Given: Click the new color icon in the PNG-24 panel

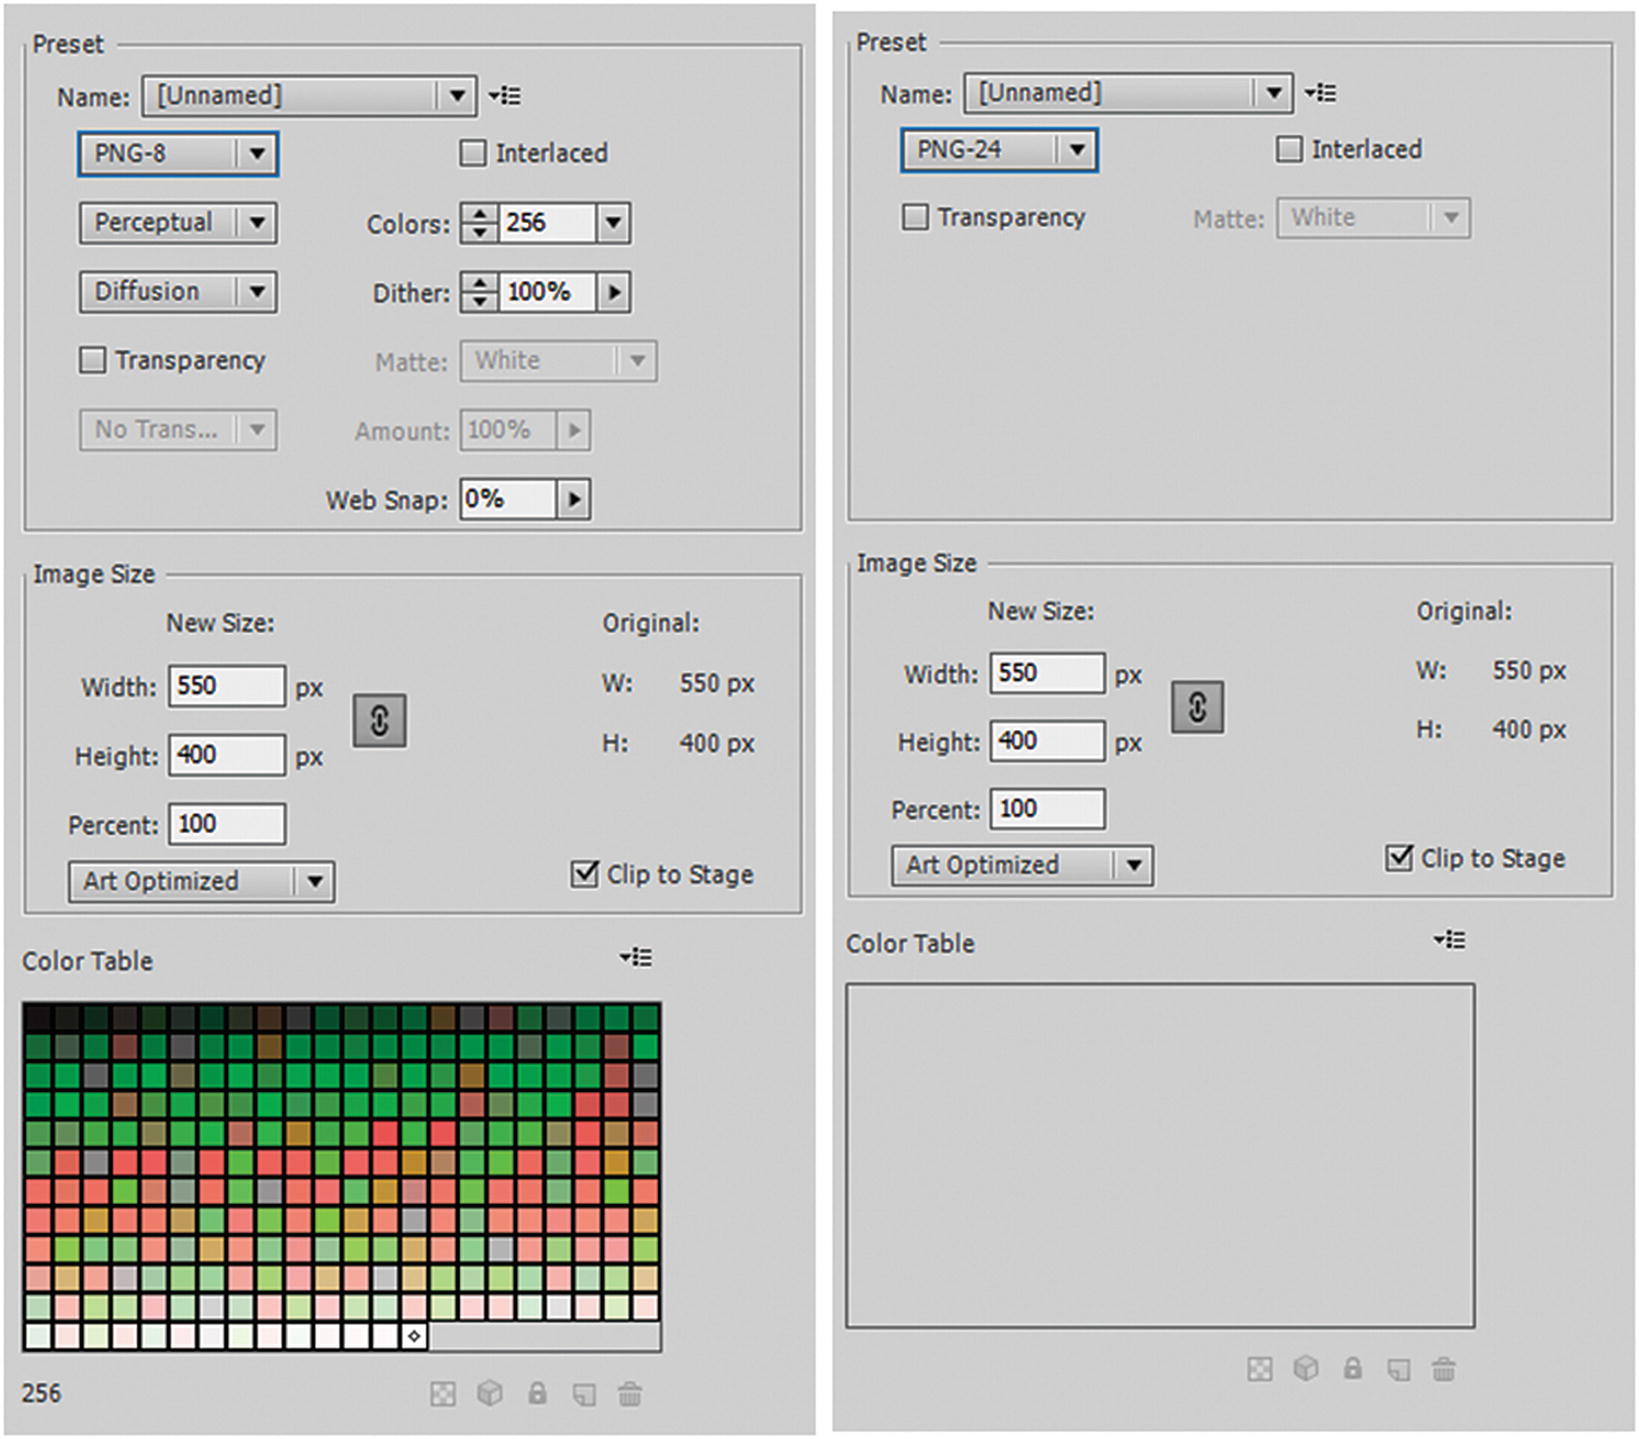Looking at the screenshot, I should pos(1398,1369).
